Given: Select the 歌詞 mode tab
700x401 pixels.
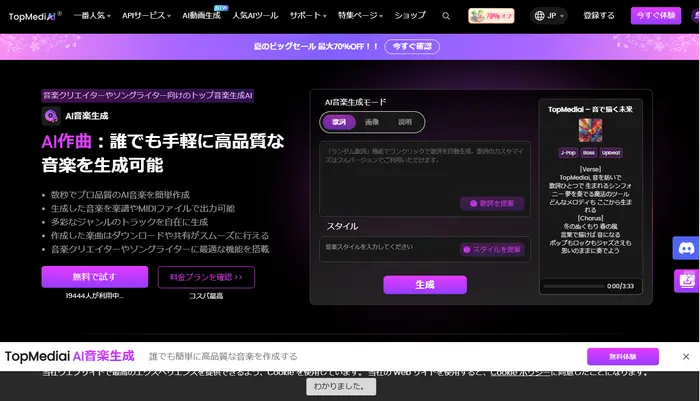Looking at the screenshot, I should 339,122.
